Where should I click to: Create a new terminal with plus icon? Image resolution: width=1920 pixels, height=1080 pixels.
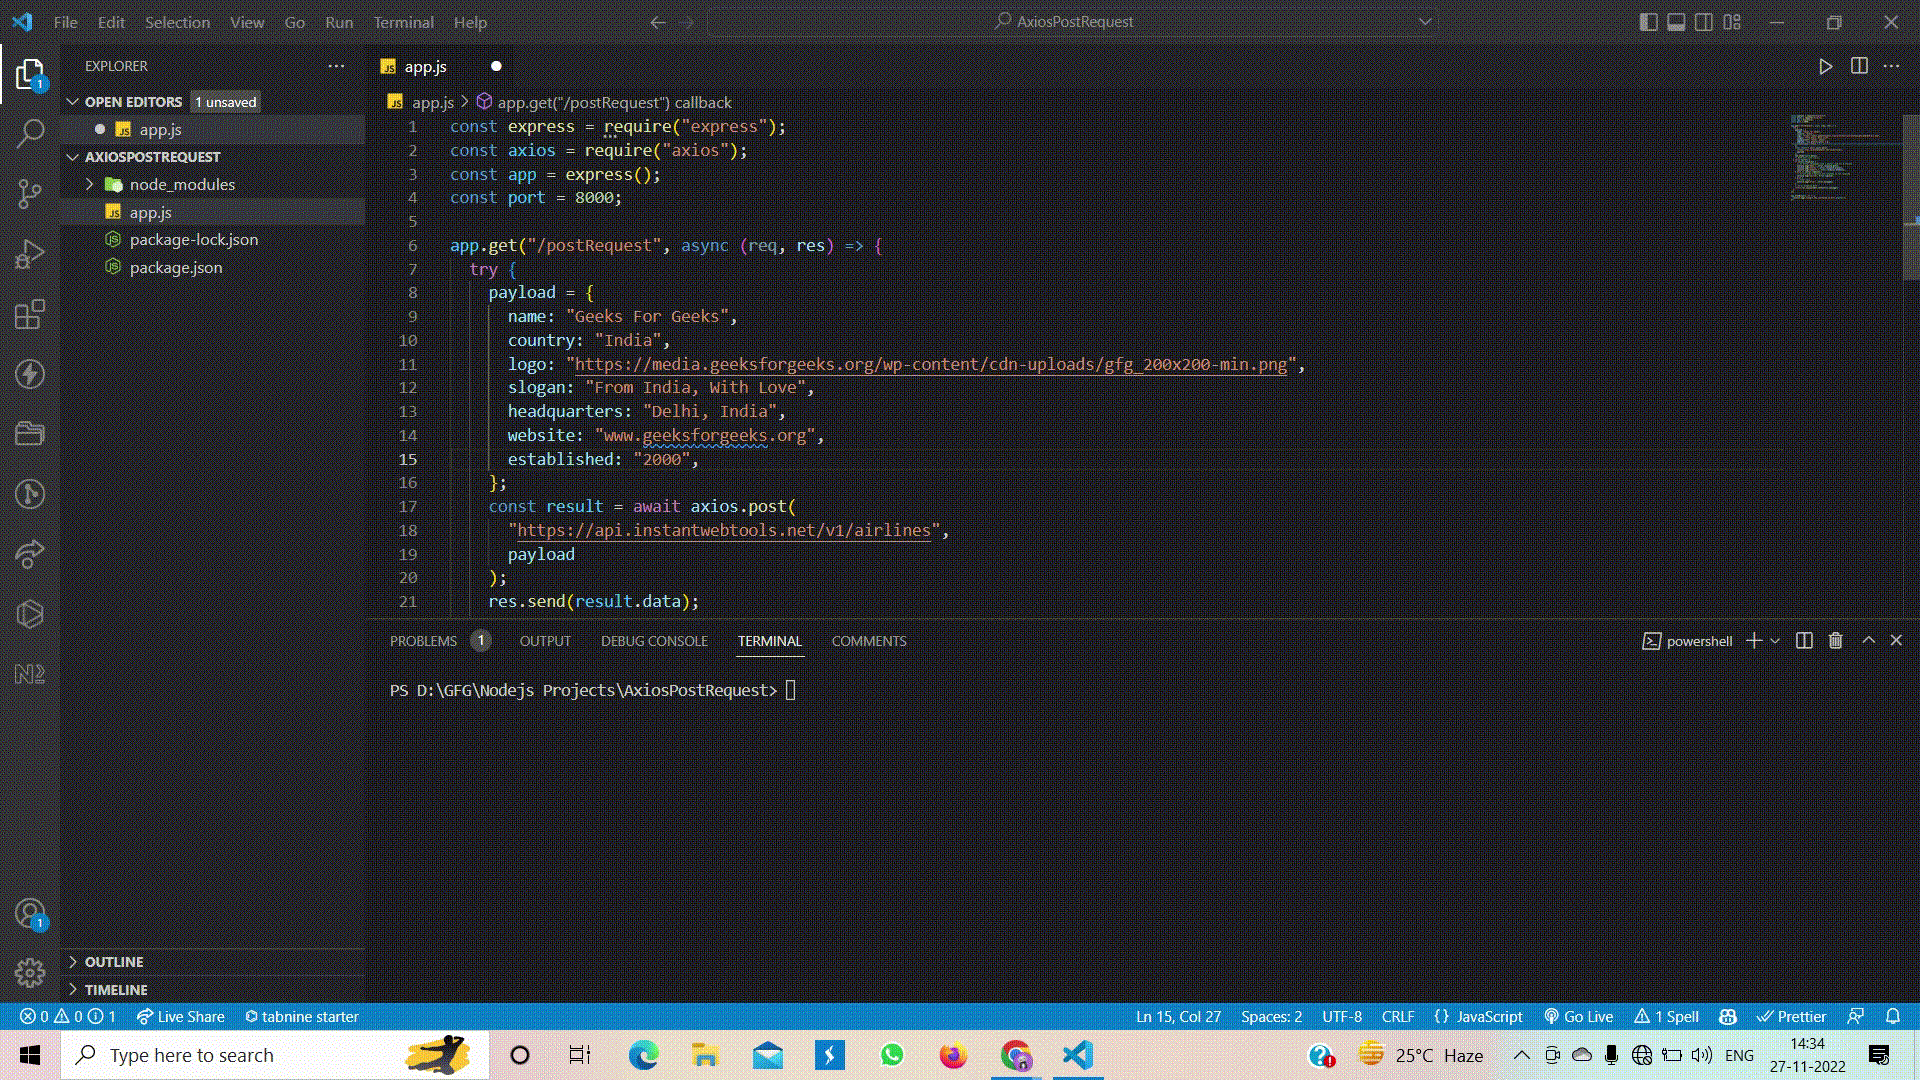click(x=1753, y=641)
